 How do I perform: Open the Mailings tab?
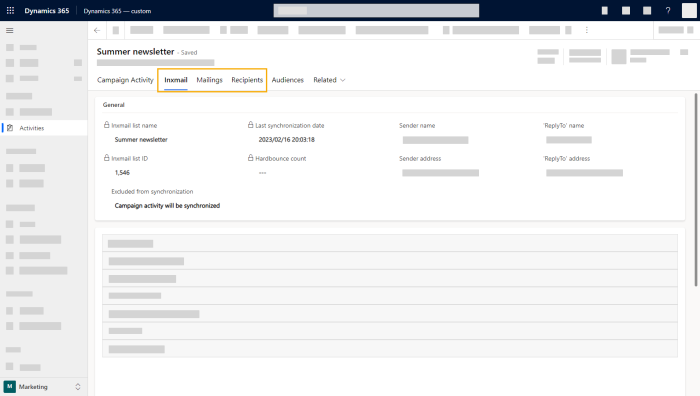209,80
